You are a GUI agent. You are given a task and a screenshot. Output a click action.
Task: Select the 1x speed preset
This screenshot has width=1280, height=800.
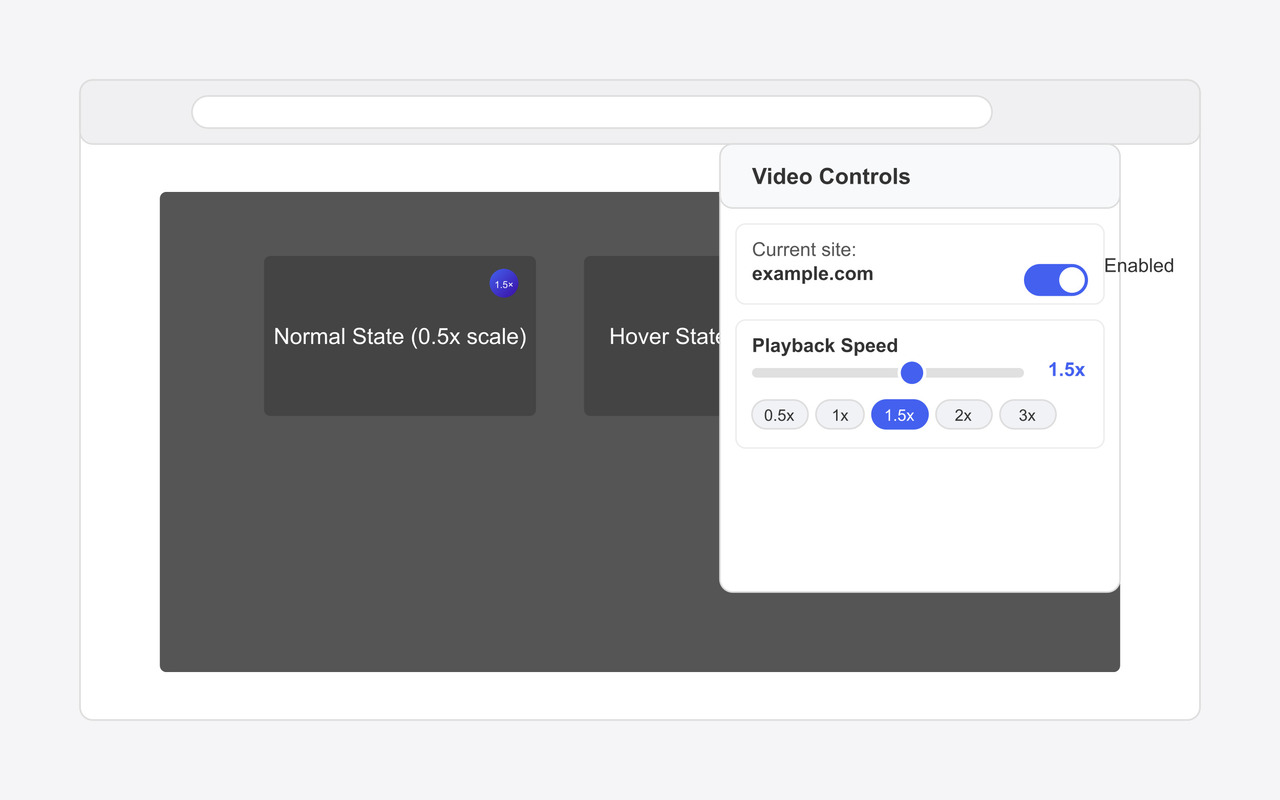pos(840,415)
